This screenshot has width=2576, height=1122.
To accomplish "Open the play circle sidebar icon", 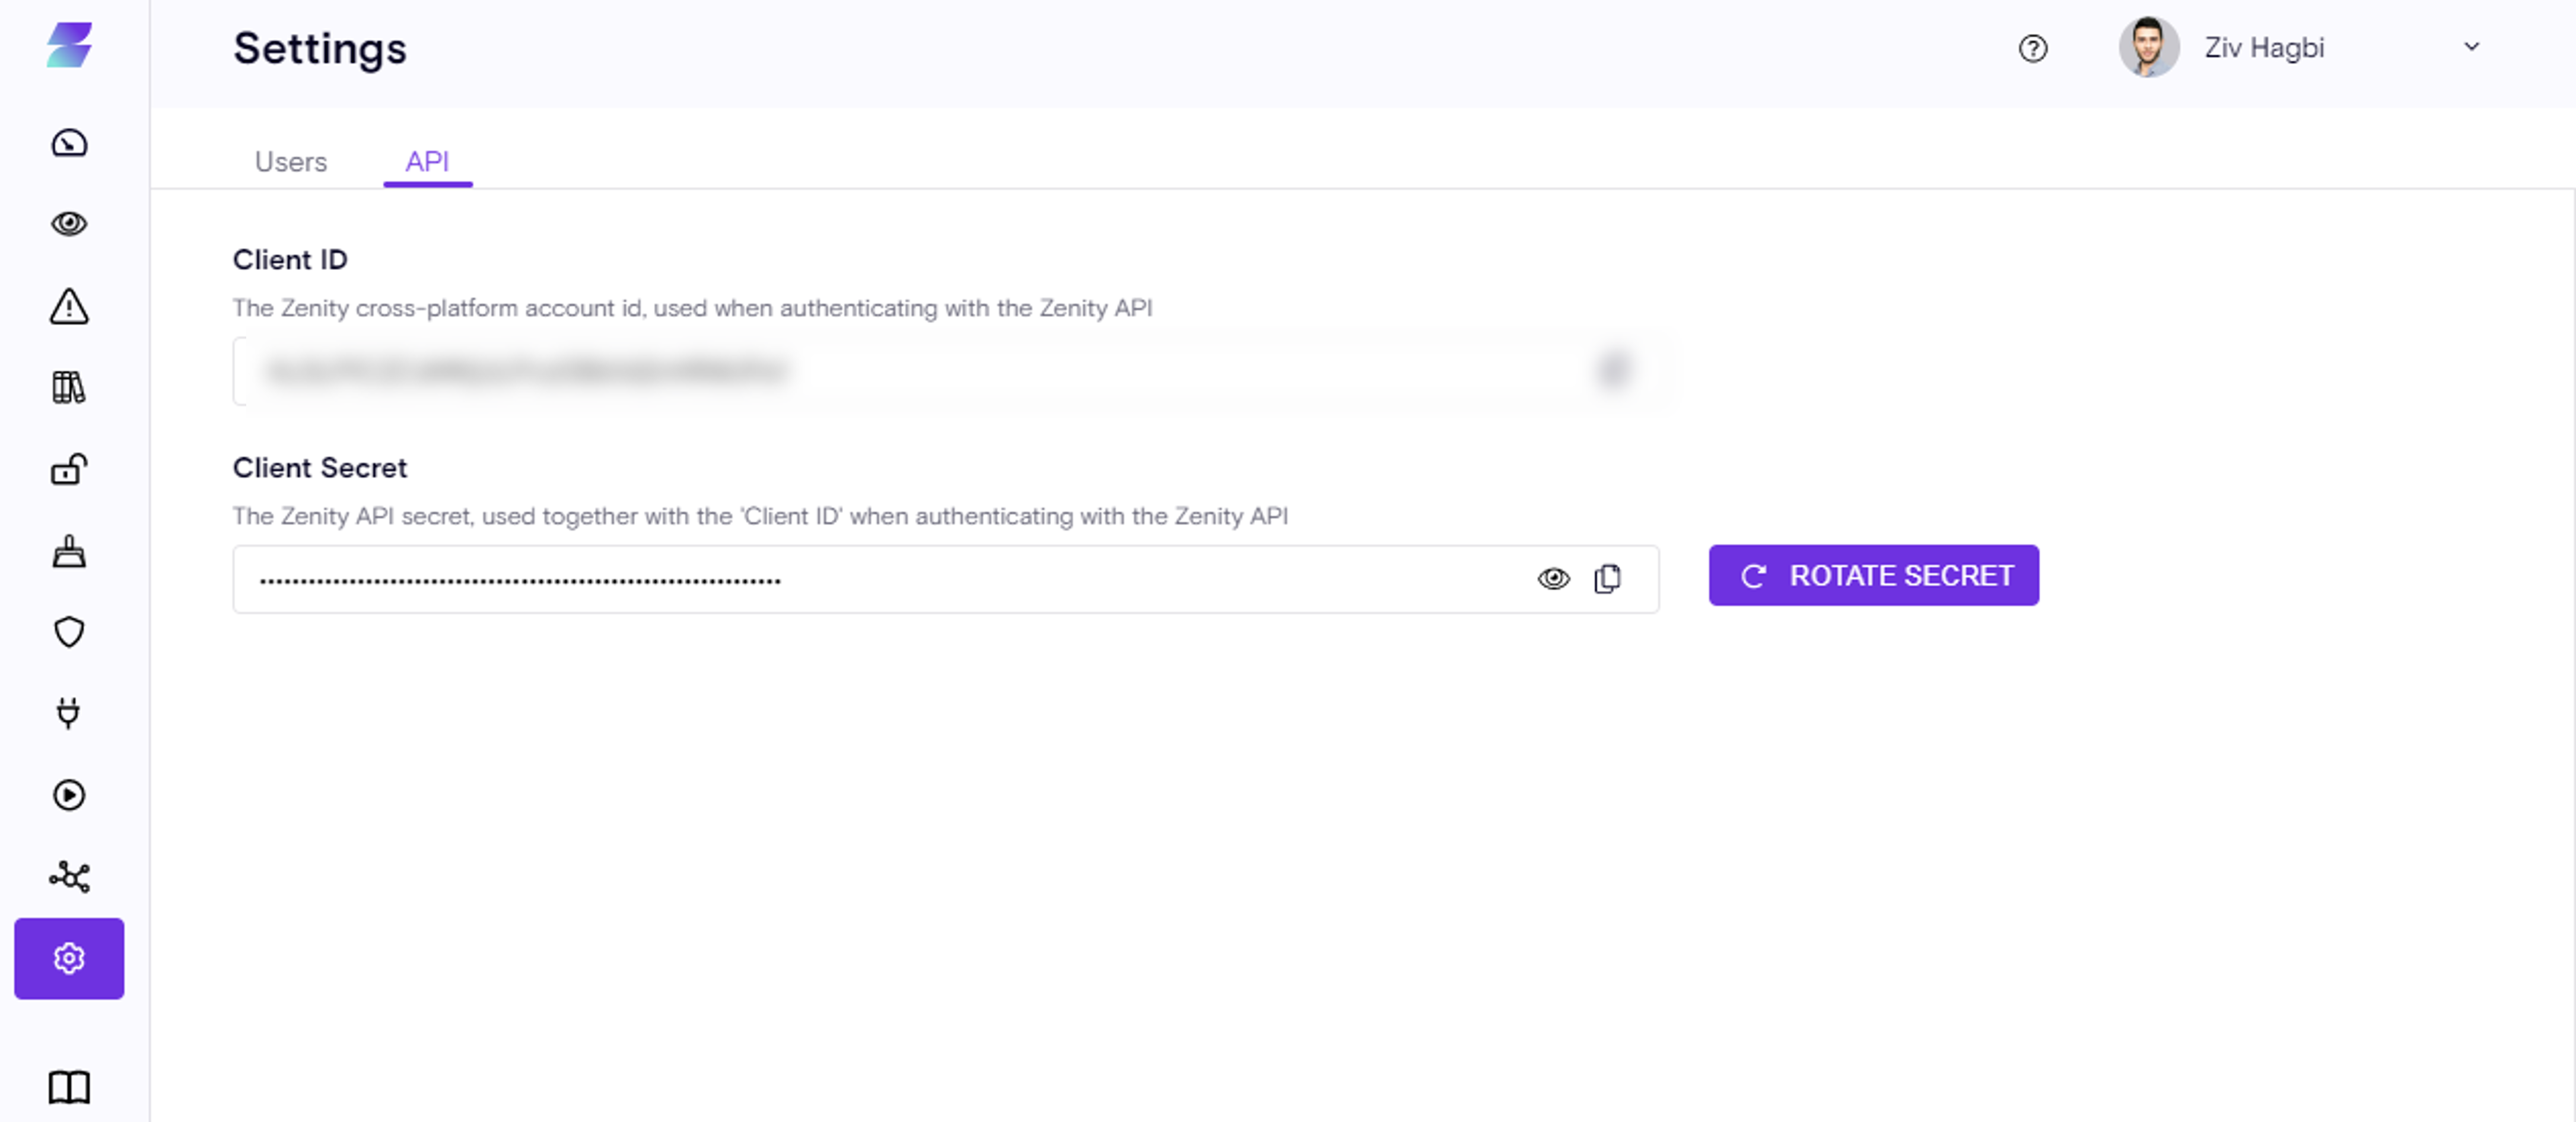I will [x=69, y=795].
